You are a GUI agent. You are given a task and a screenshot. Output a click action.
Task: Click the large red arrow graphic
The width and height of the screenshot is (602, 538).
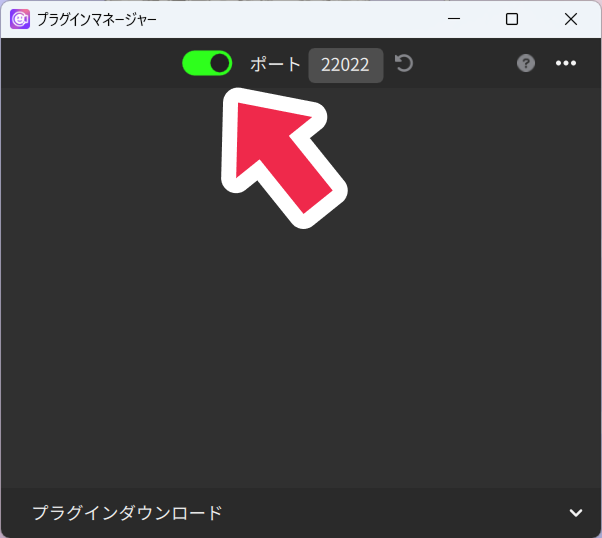tap(283, 155)
